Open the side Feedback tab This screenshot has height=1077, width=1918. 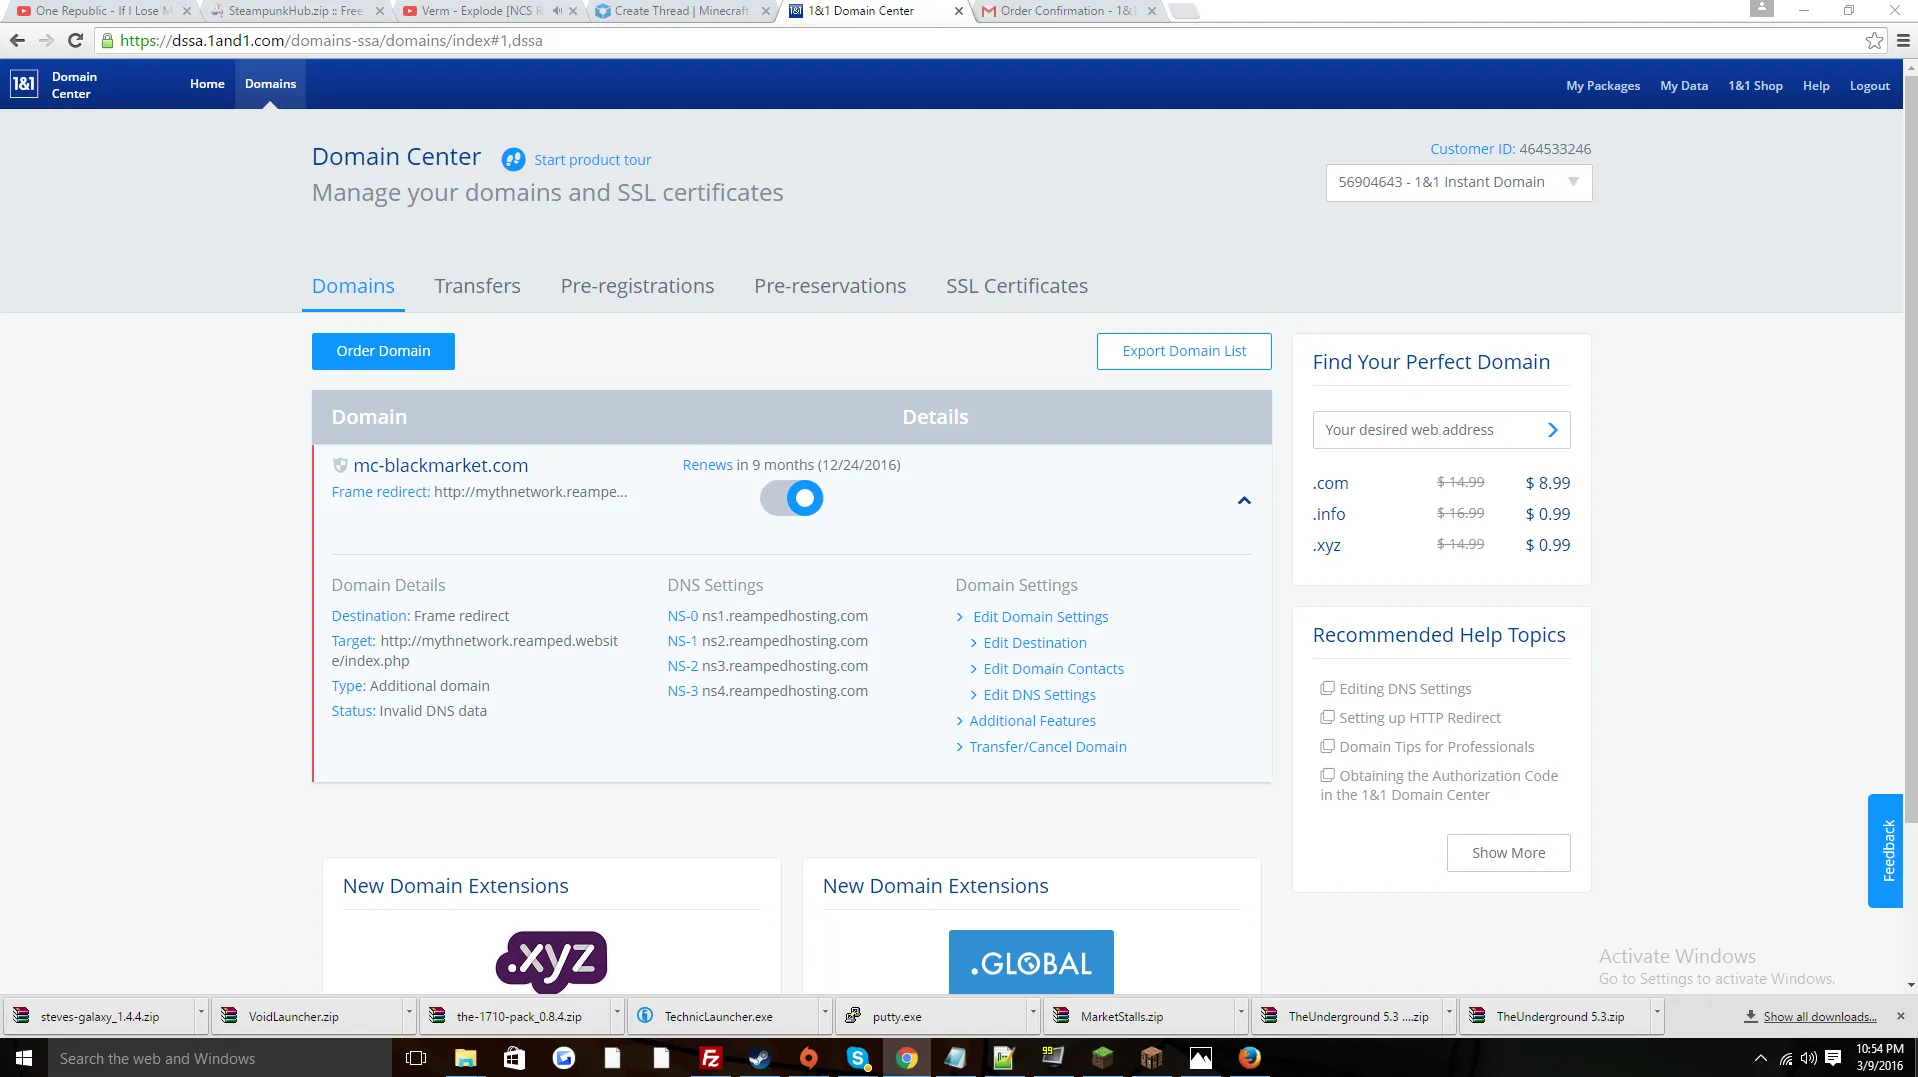point(1887,851)
